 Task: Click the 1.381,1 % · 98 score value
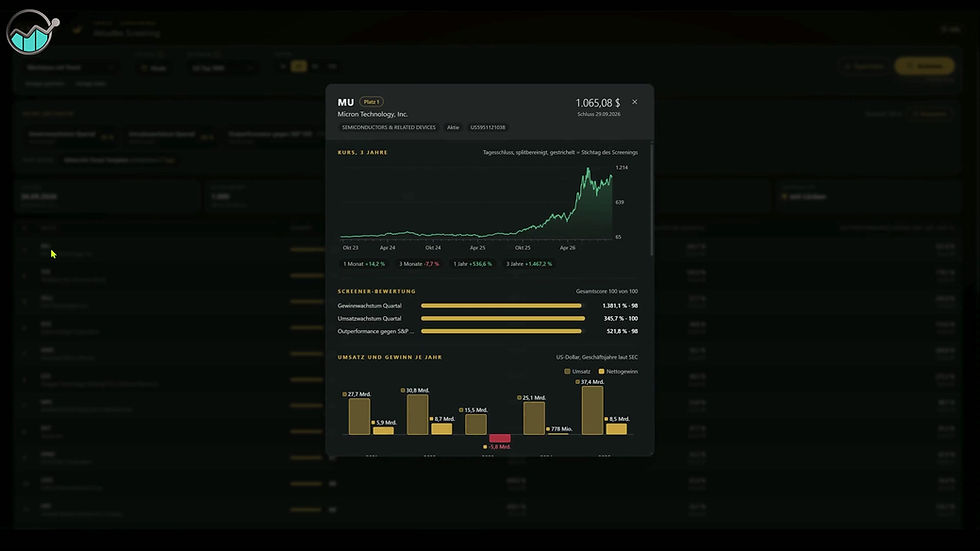pyautogui.click(x=620, y=306)
